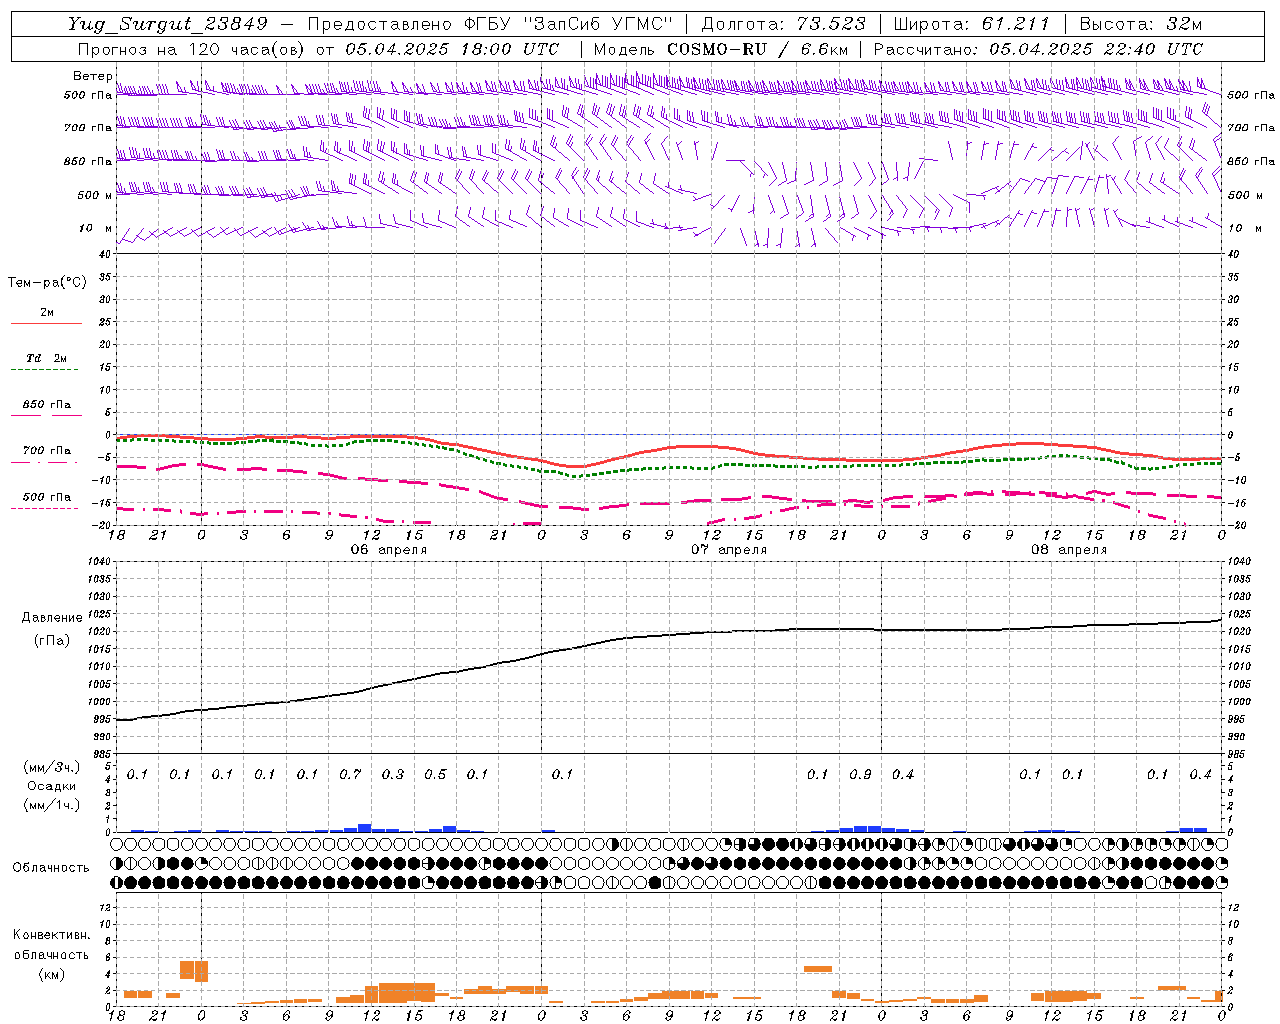Click the "Осадки" precipitation label

pos(51,786)
